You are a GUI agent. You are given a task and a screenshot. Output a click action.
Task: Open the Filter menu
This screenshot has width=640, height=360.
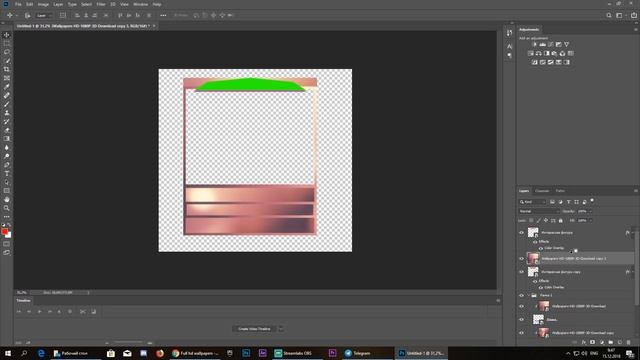pos(101,4)
